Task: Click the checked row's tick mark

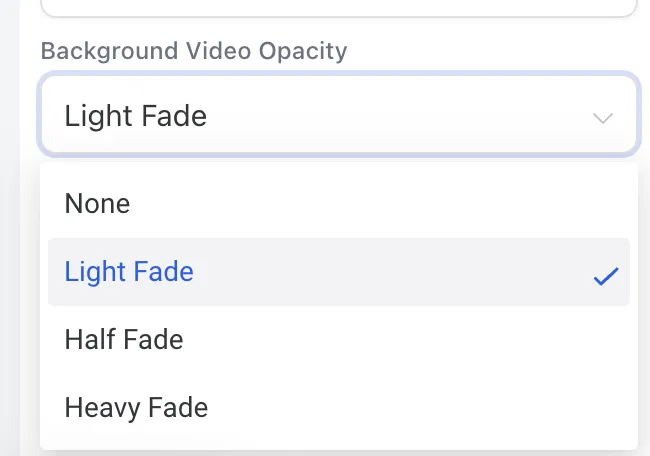Action: 606,277
